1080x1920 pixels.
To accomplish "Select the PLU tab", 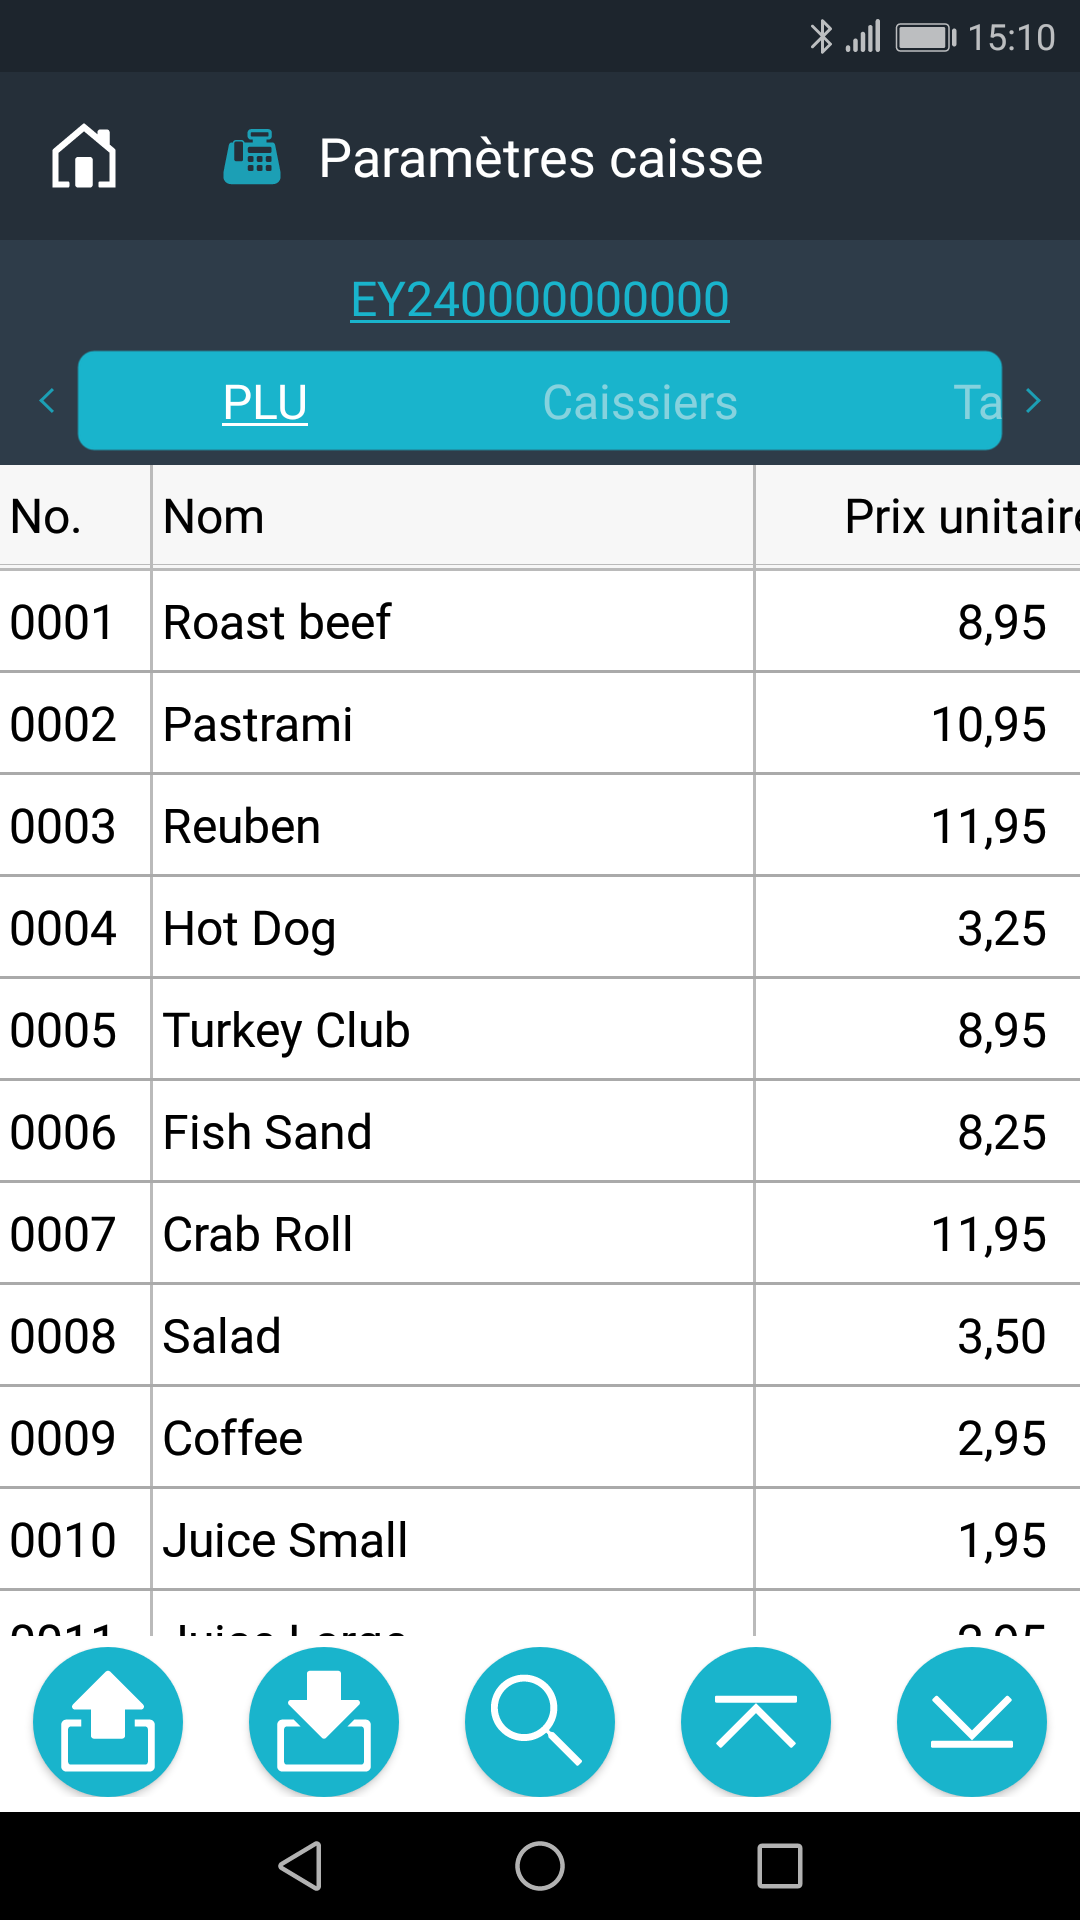I will (x=265, y=402).
